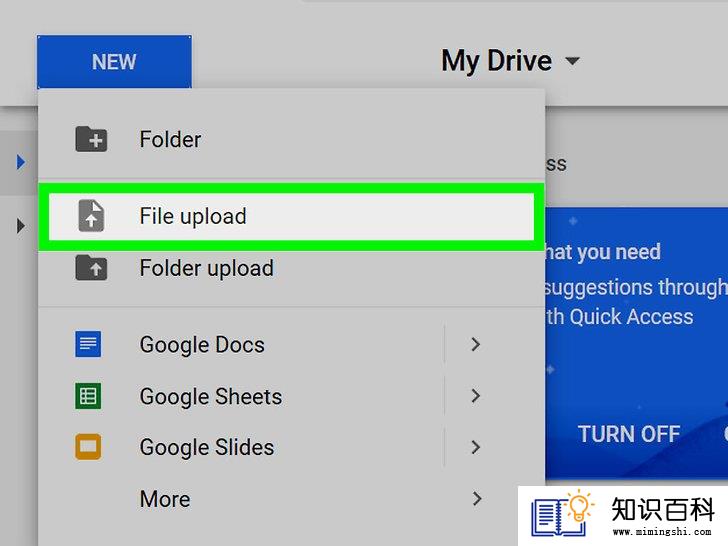This screenshot has height=546, width=728.
Task: Open the My Drive dropdown arrow
Action: coord(572,61)
